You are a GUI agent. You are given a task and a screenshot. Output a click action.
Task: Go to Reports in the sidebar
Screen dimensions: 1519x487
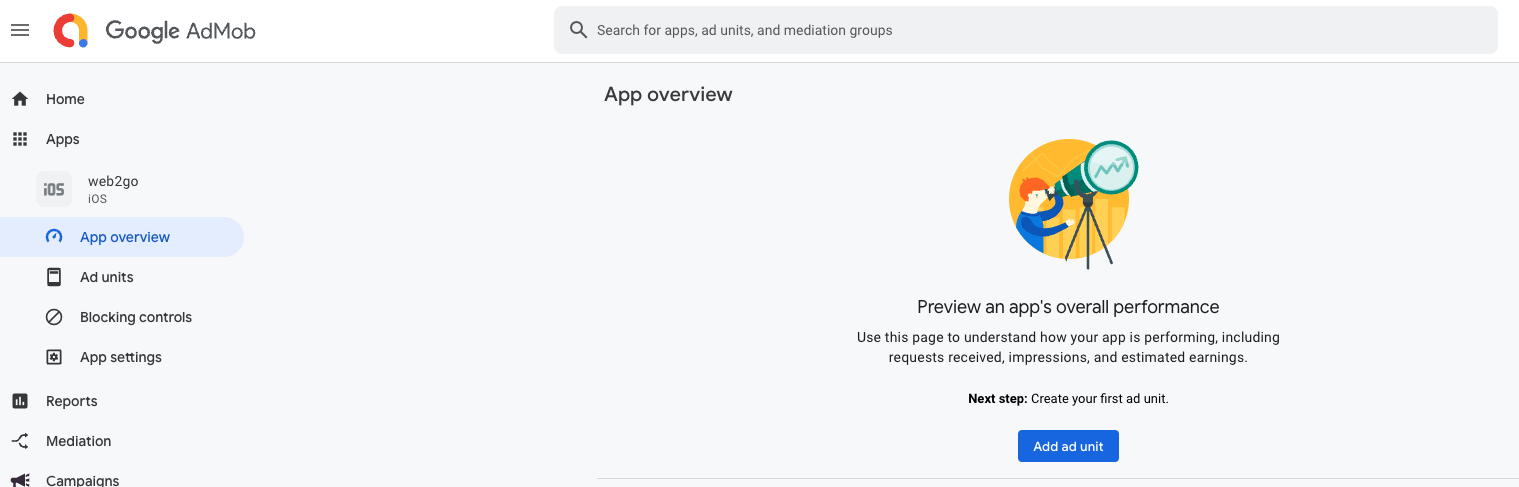point(72,401)
